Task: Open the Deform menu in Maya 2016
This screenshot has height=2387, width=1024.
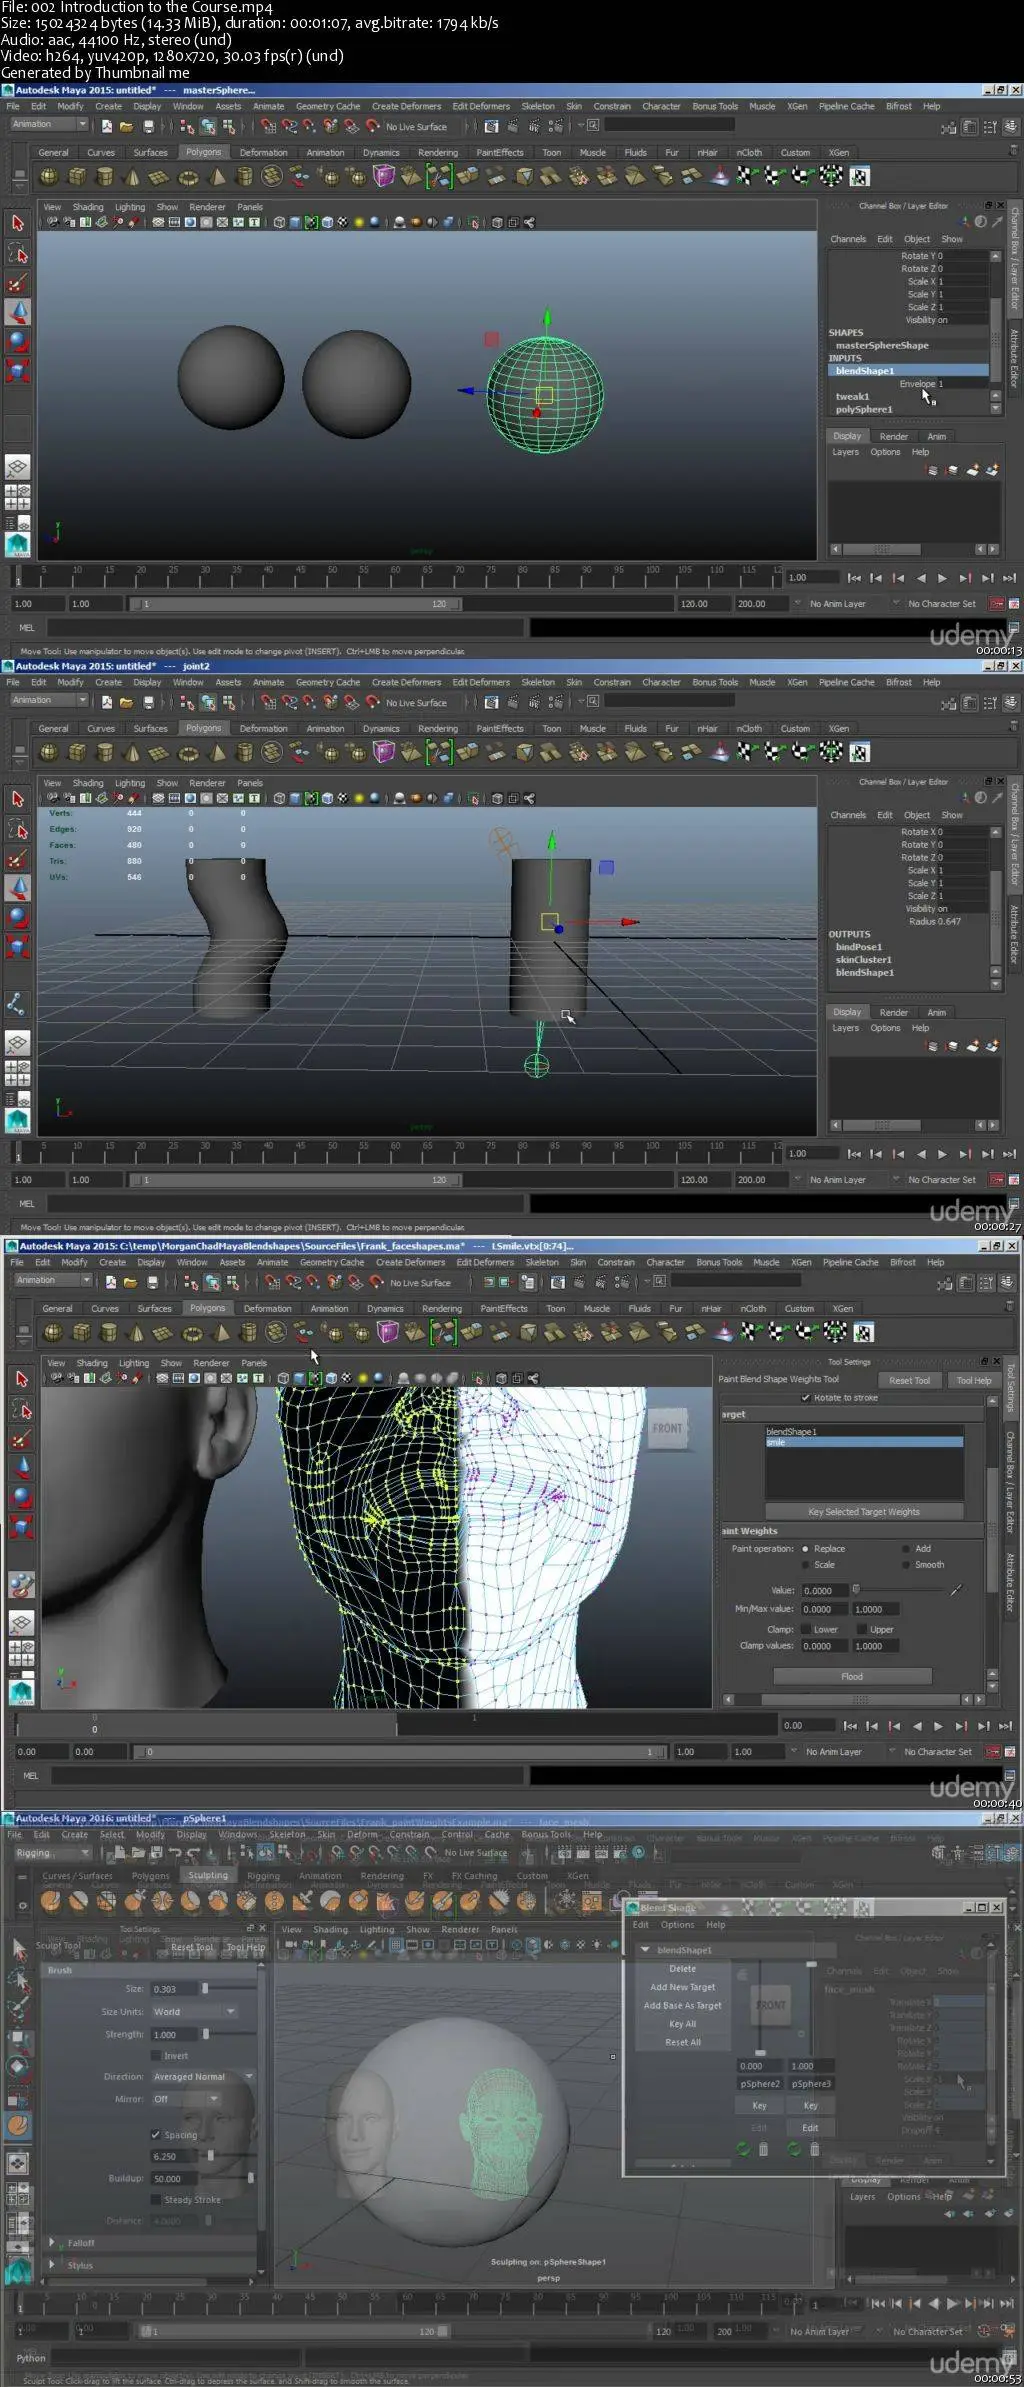Action: point(362,1834)
